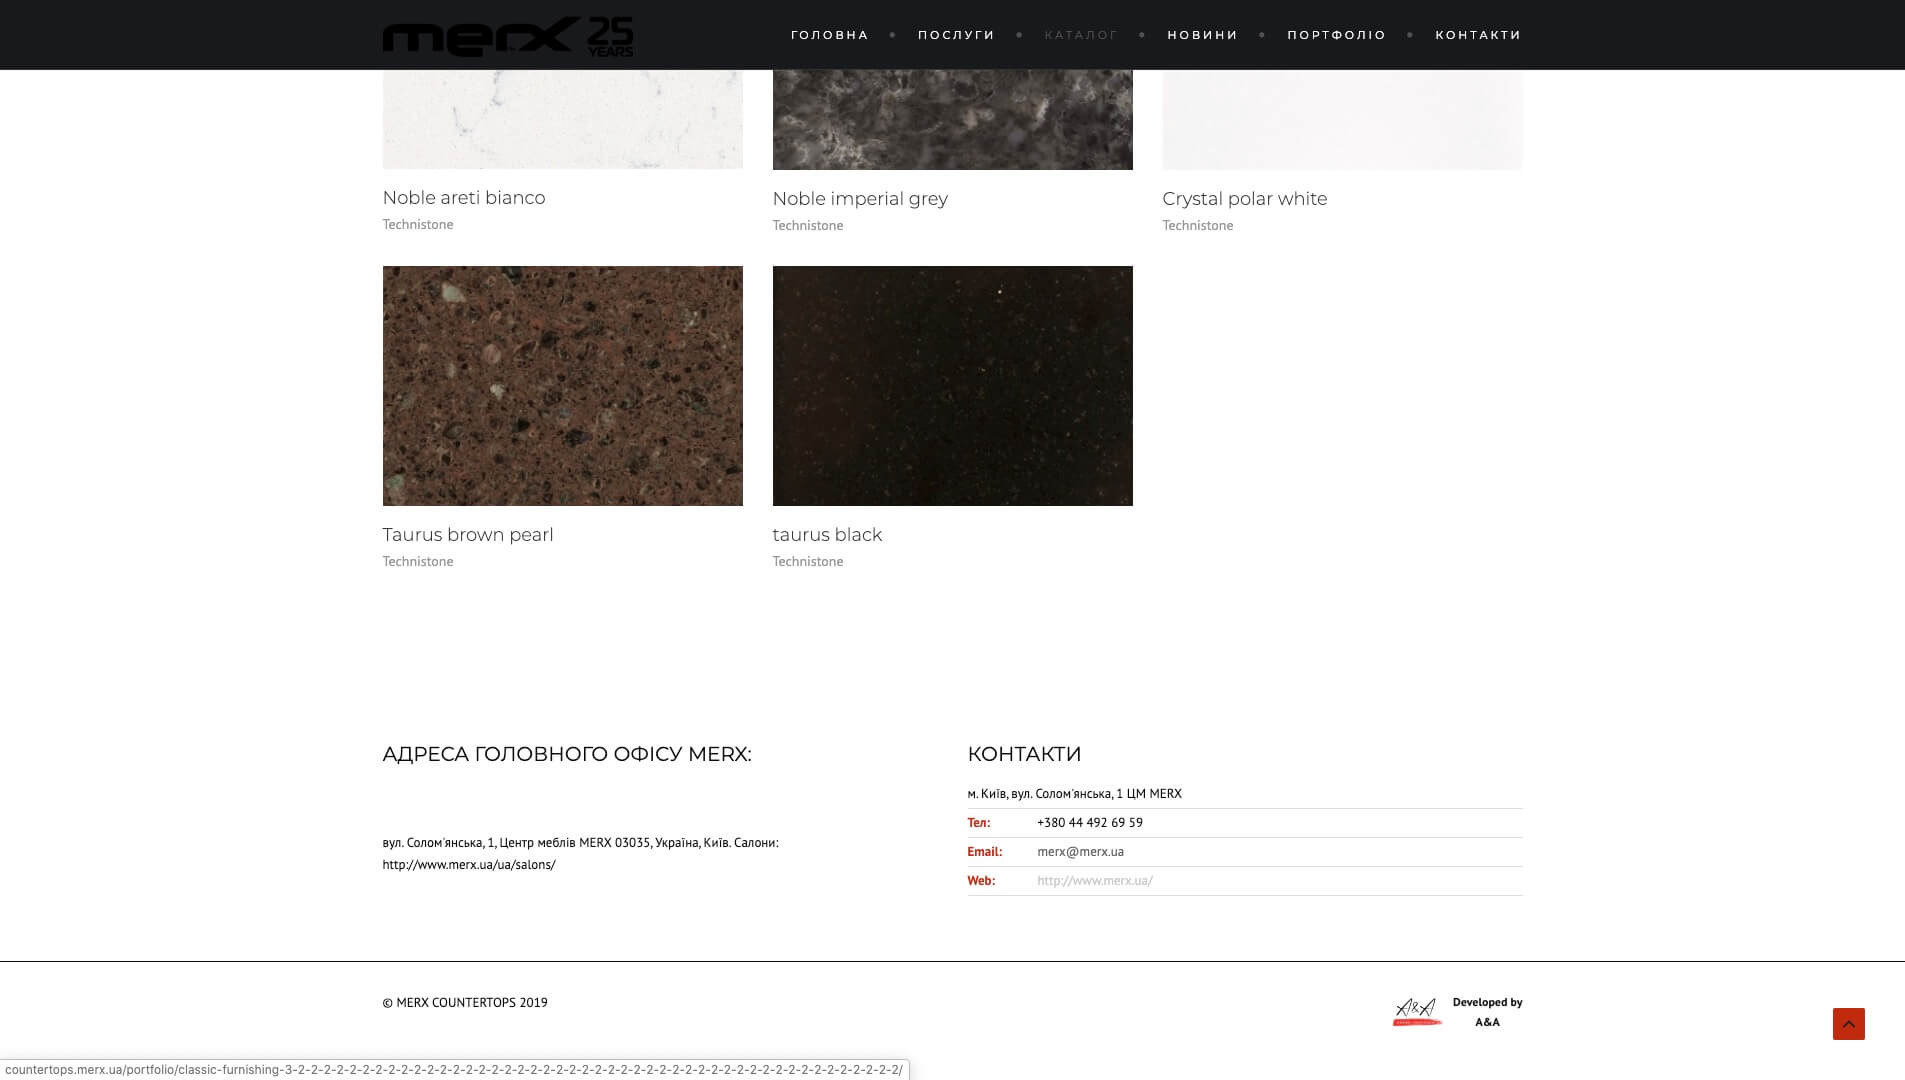Click the MERX 25 years logo
This screenshot has height=1080, width=1905.
[x=507, y=37]
